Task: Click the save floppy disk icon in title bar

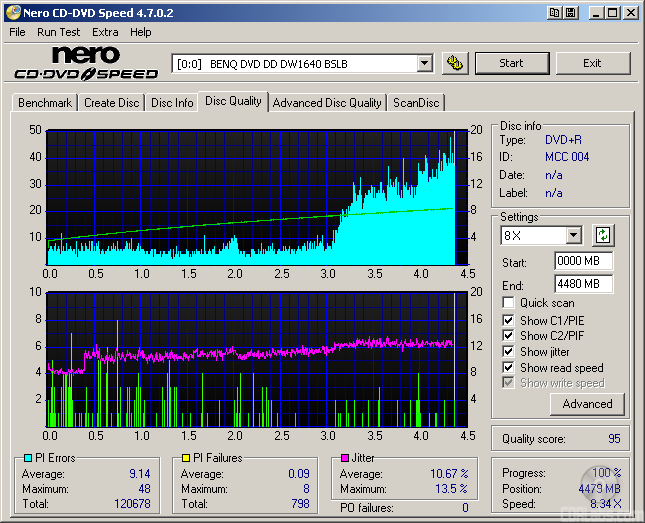Action: click(570, 13)
